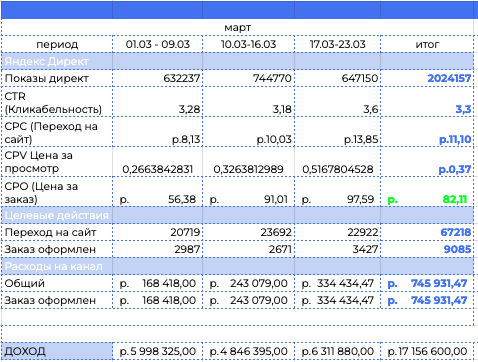
Task: Select the 'Расходы на канал' section row
Action: (237, 266)
